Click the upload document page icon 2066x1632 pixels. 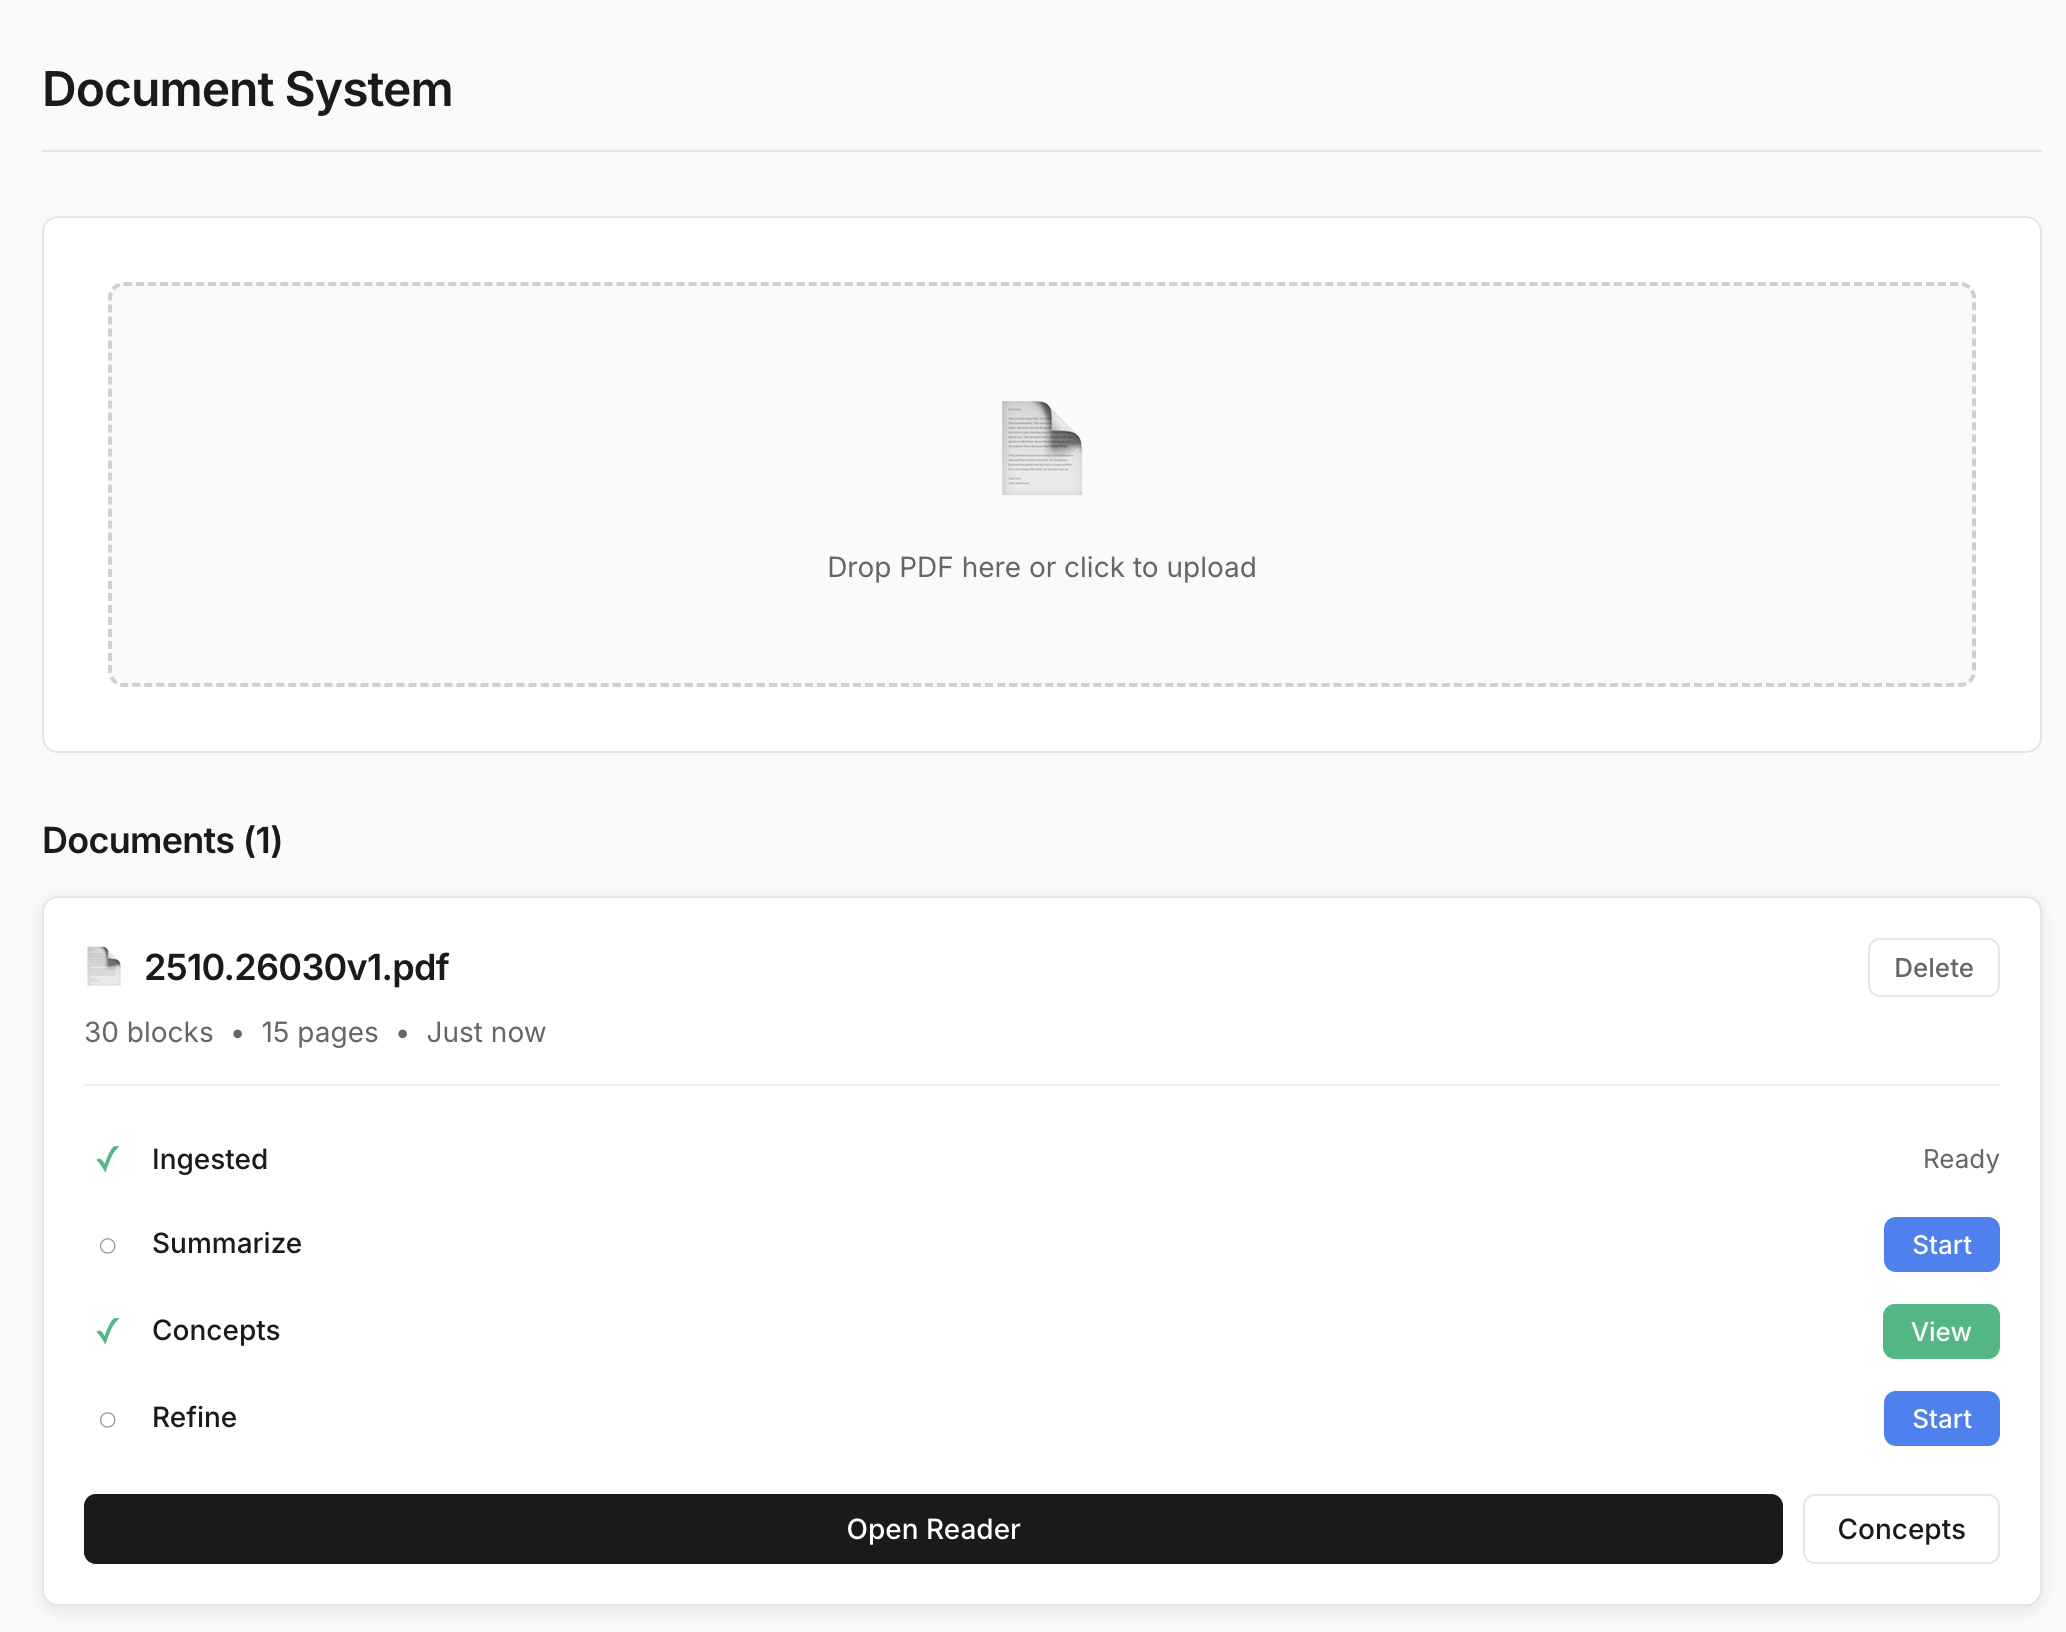coord(1041,448)
